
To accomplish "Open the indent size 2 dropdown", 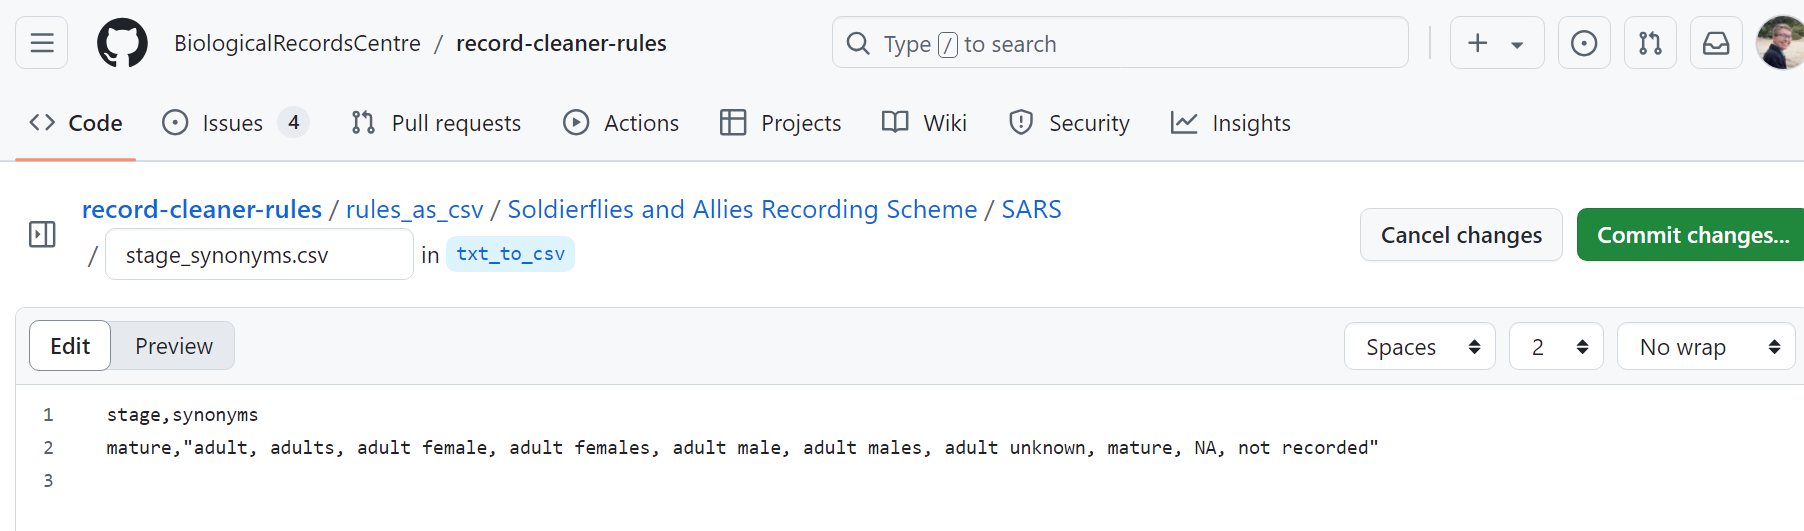I will (1556, 347).
